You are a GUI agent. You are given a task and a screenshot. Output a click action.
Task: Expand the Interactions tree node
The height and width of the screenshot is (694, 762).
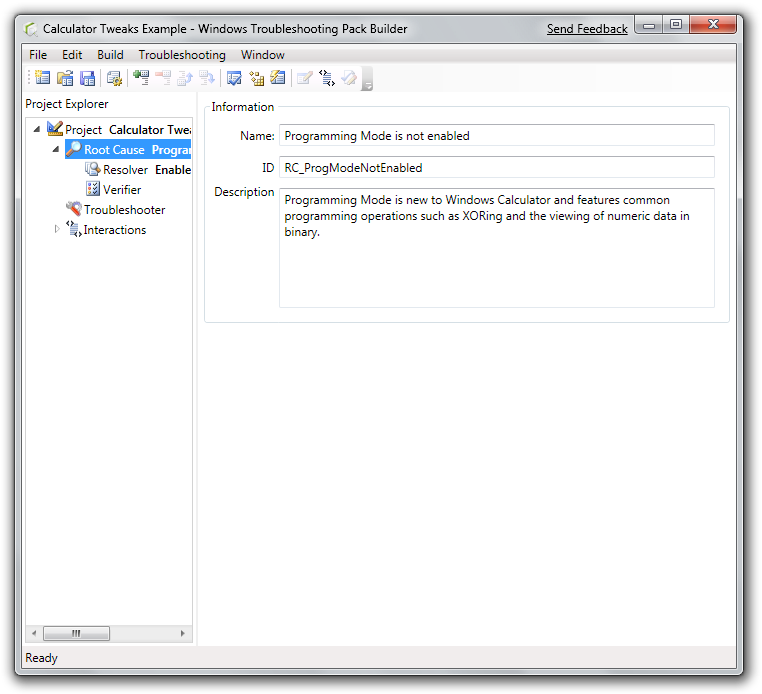tap(56, 229)
